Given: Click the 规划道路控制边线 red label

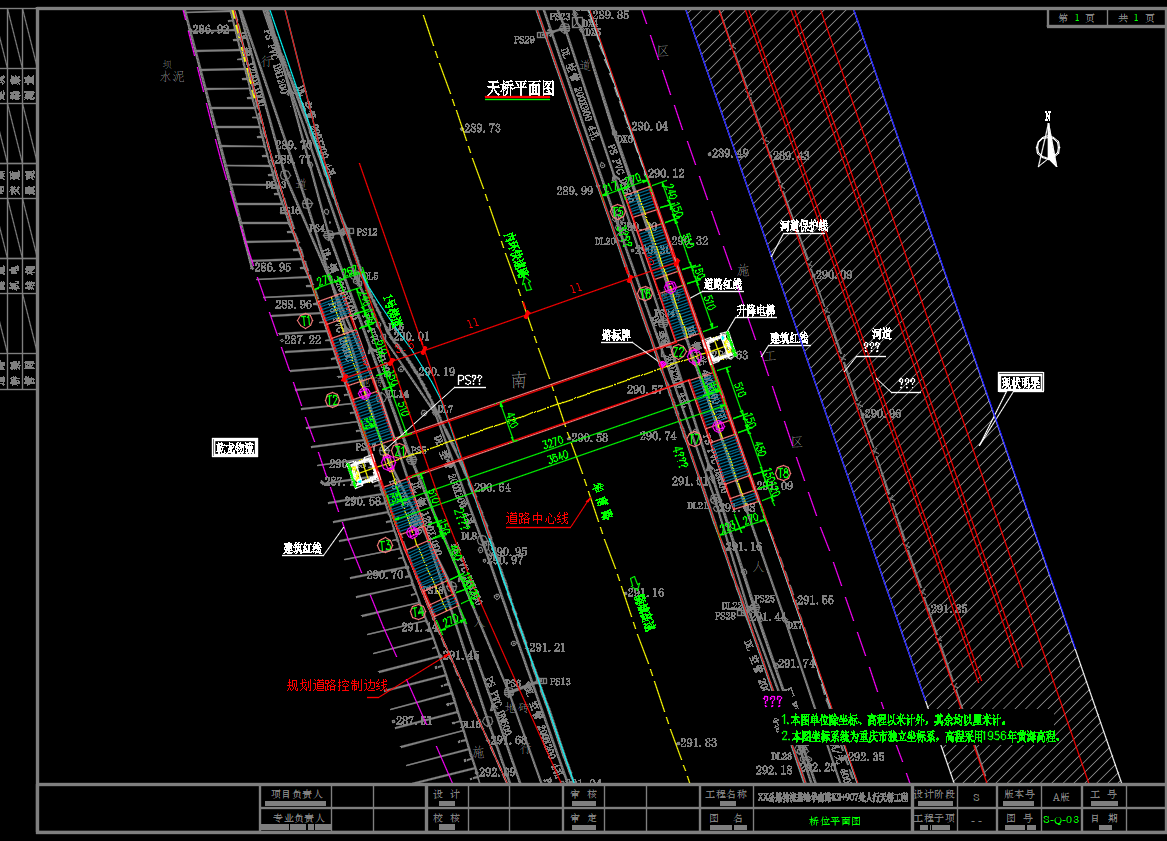Looking at the screenshot, I should 338,685.
